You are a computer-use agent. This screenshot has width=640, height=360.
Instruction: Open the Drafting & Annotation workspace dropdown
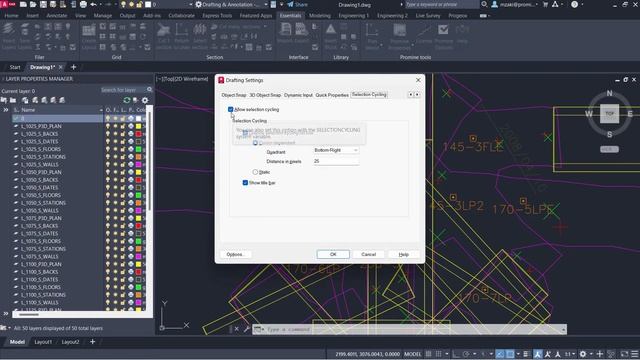point(266,4)
